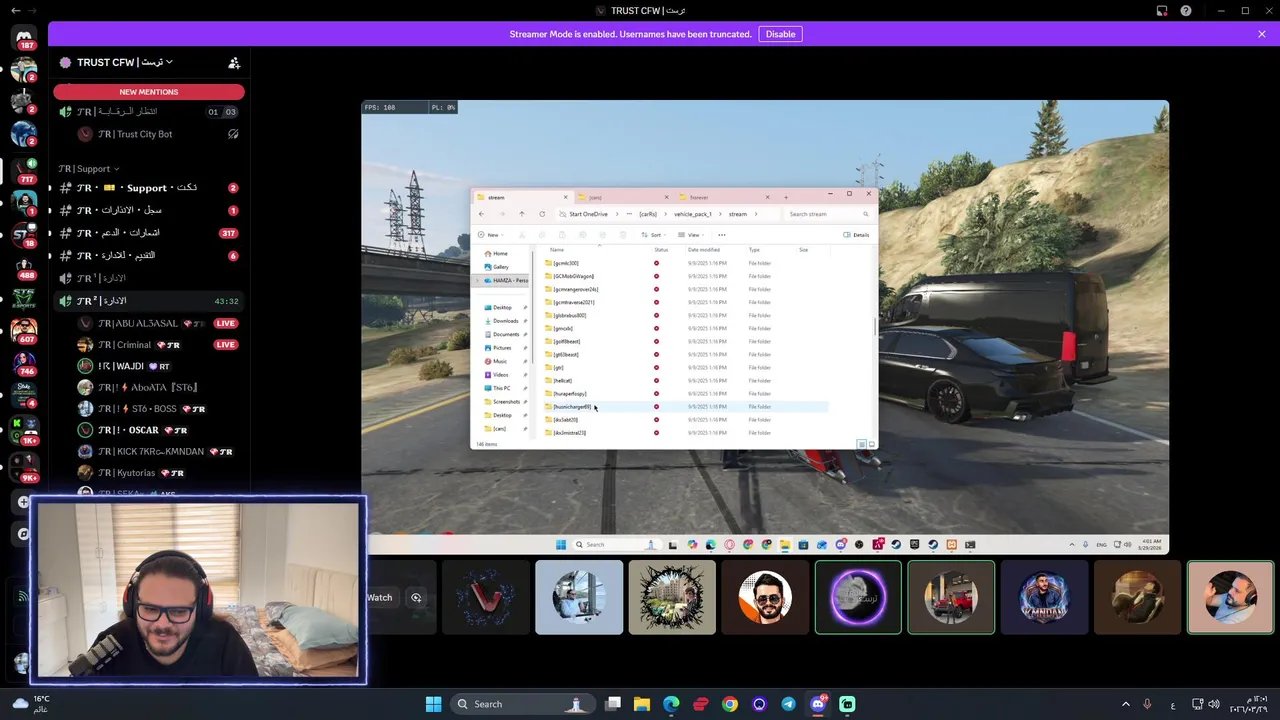Select the [GCMobGWagon] folder row
This screenshot has height=720, width=1280.
[685, 276]
